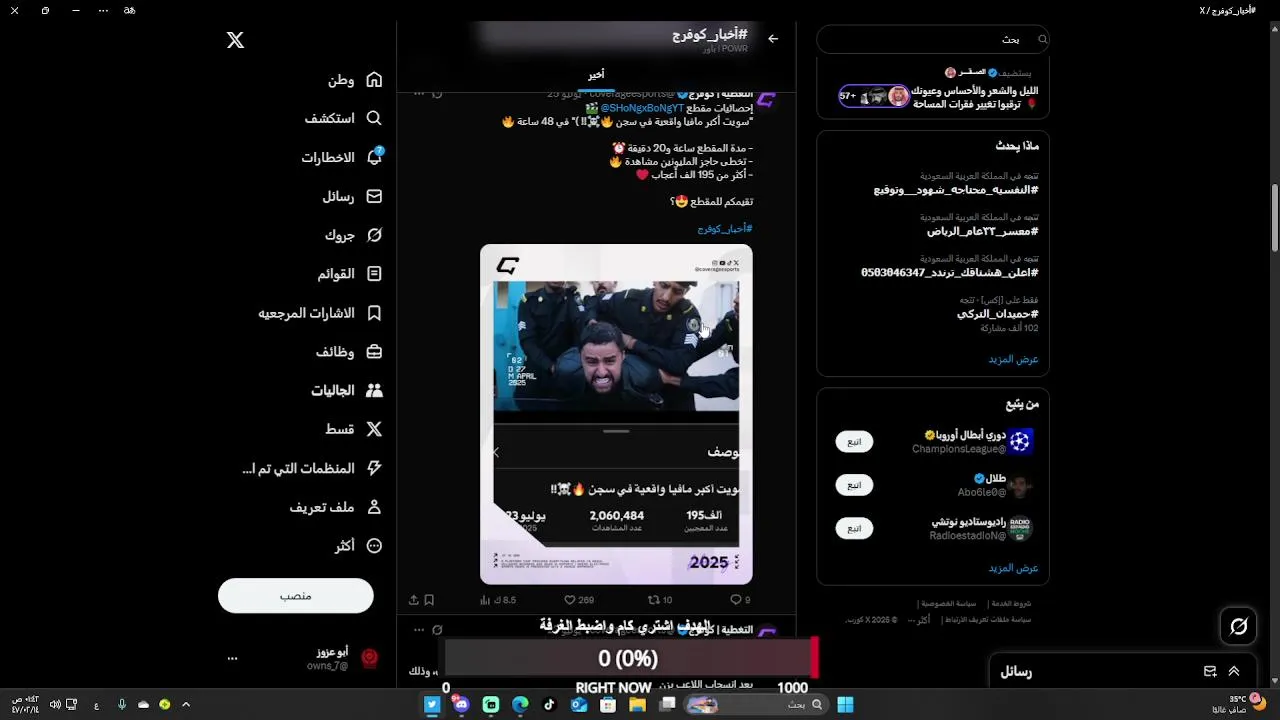Open mention @SHoNgxBoNgYT in post
1280x720 pixels.
[642, 108]
